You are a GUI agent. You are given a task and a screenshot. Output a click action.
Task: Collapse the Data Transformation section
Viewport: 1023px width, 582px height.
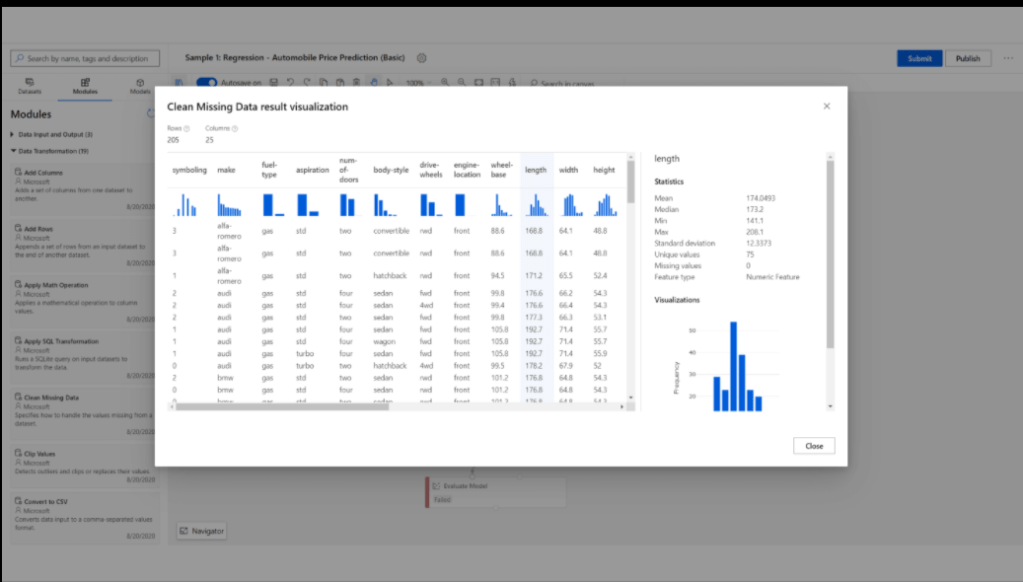click(x=14, y=151)
